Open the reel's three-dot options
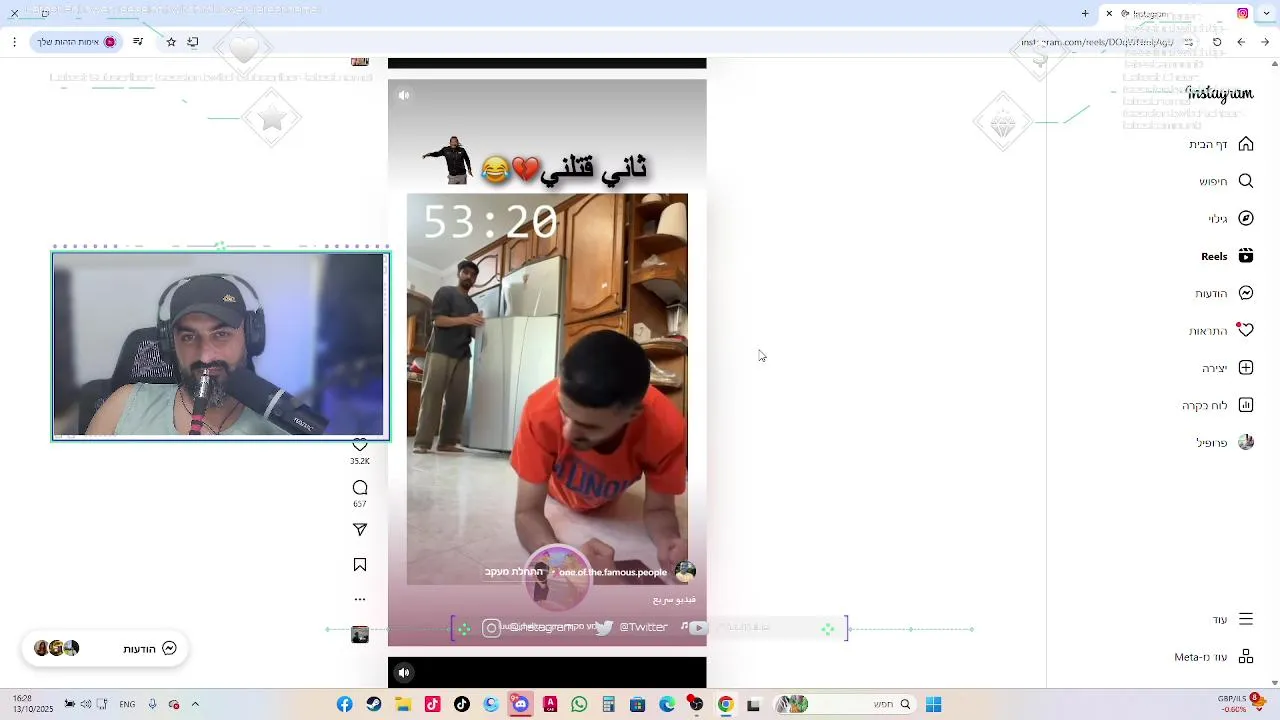1280x720 pixels. click(360, 600)
